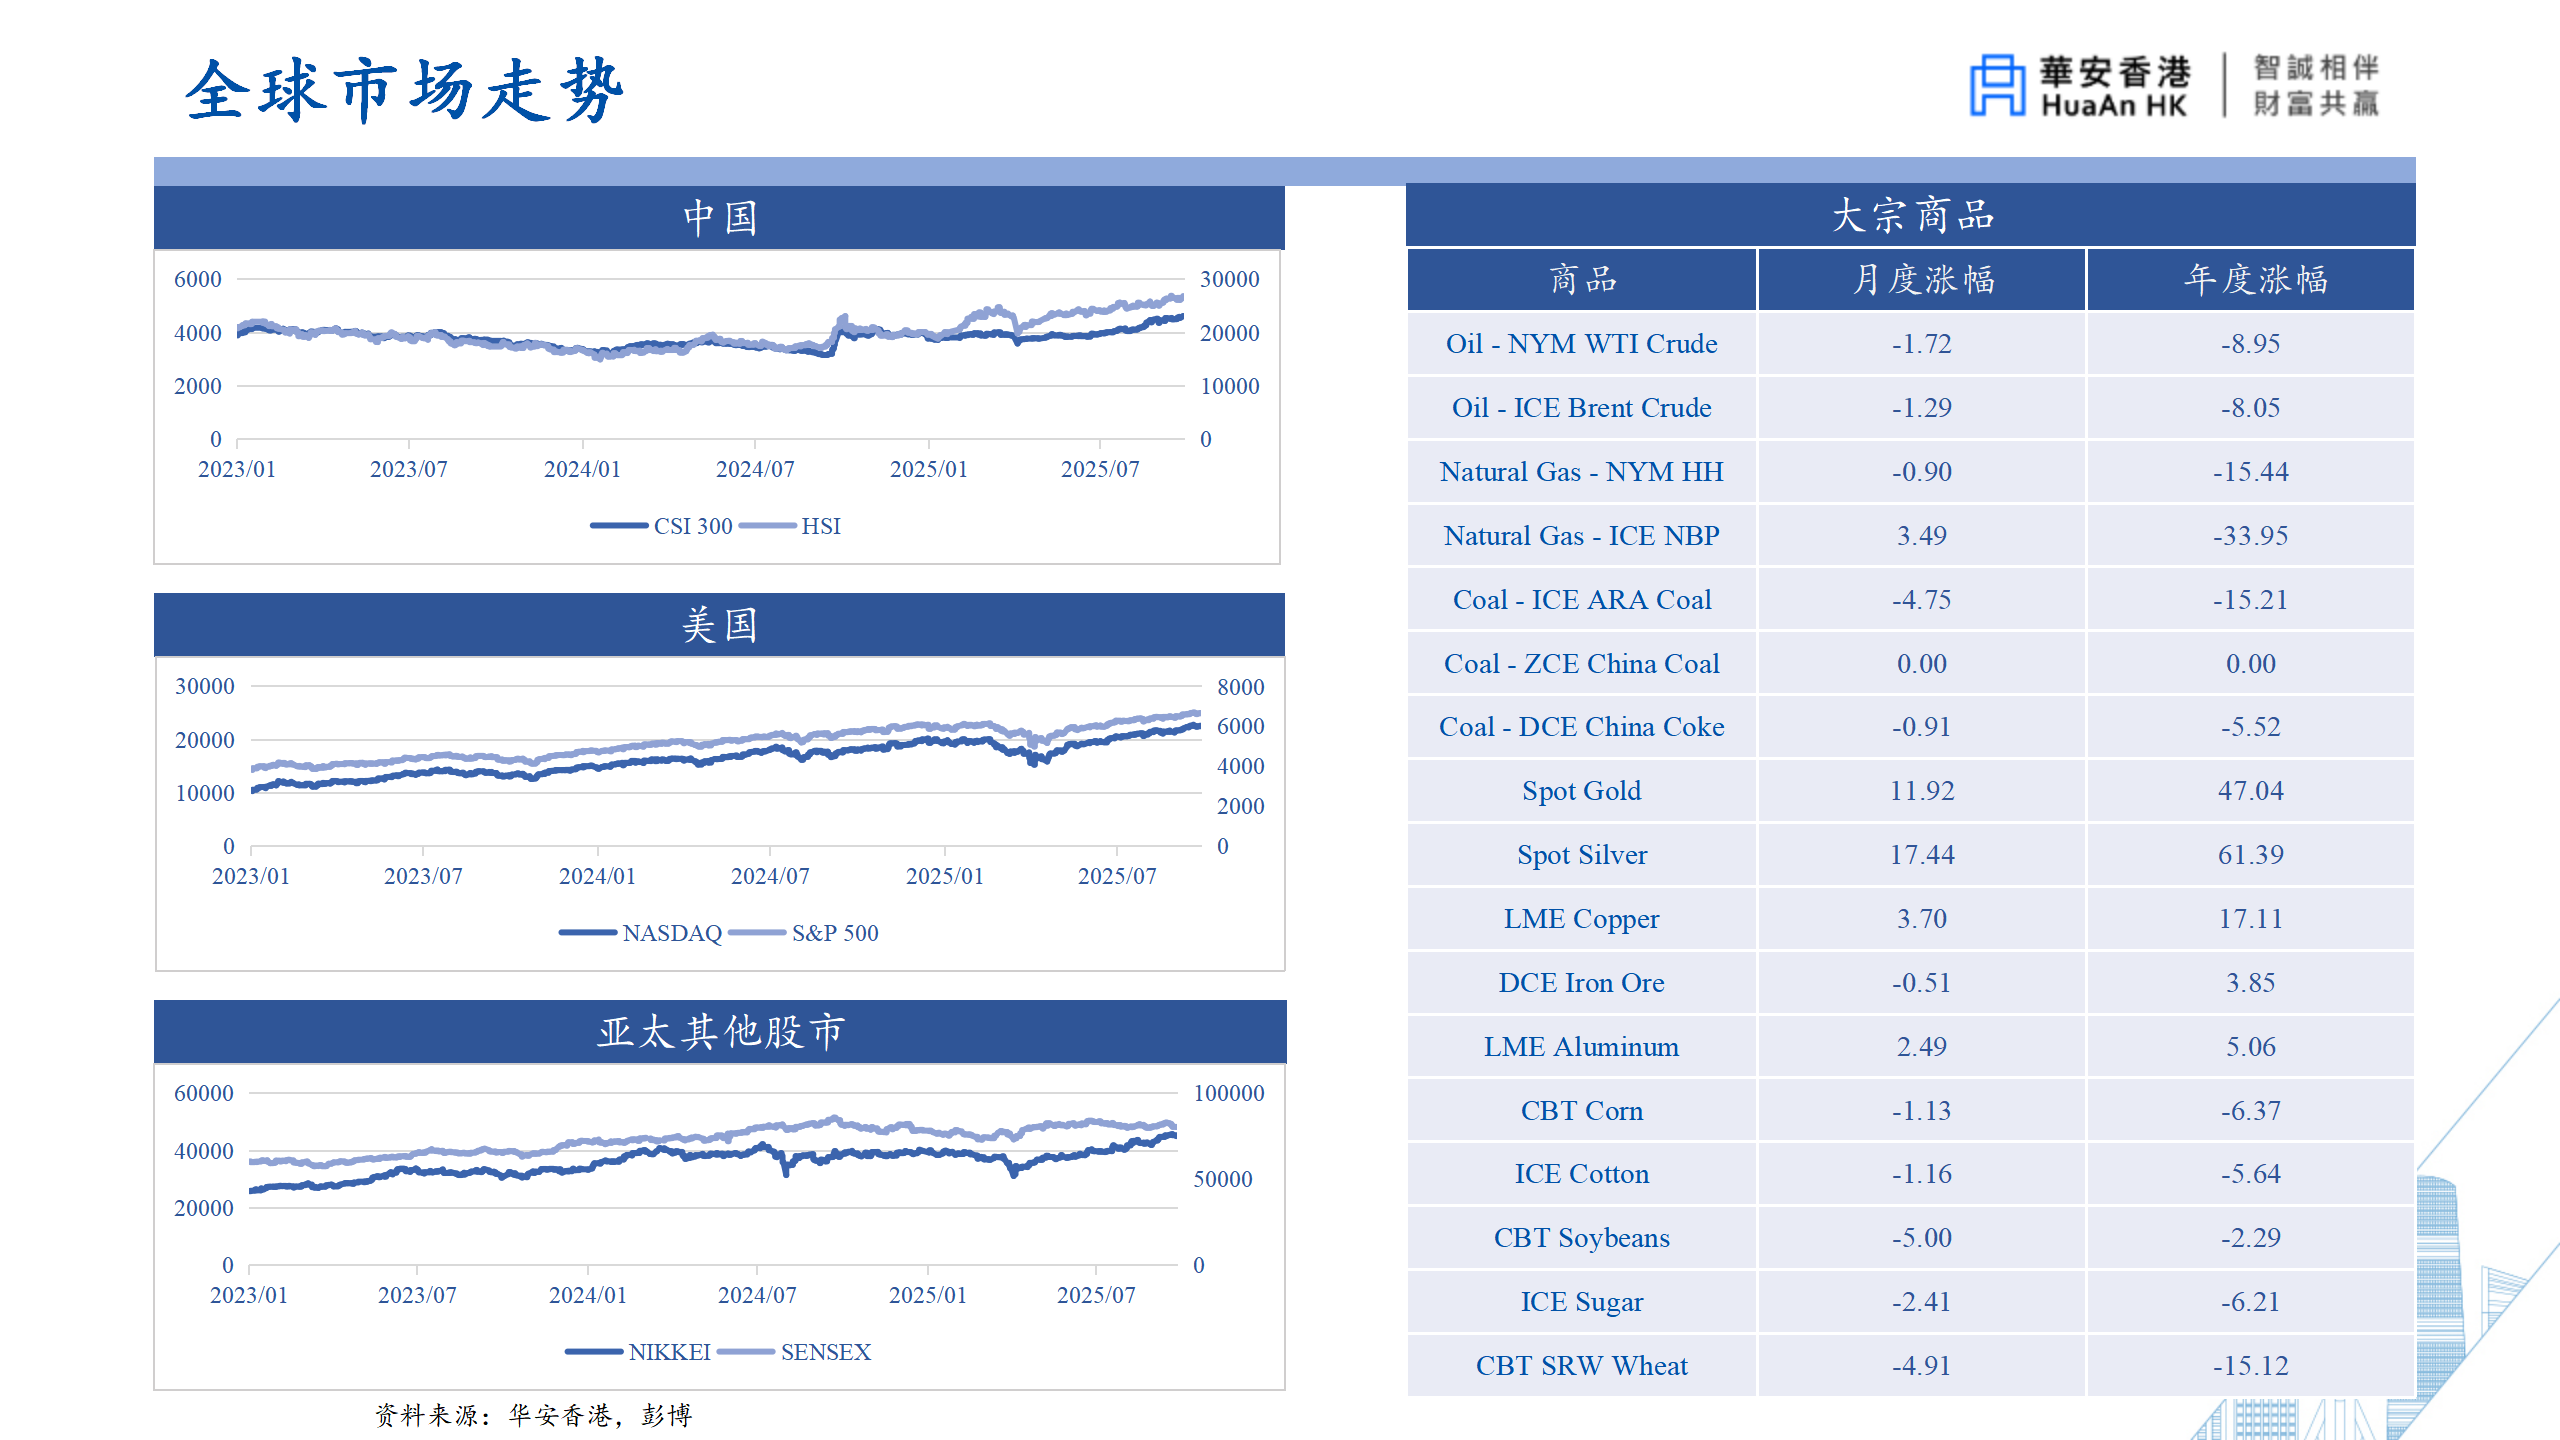Viewport: 2560px width, 1440px height.
Task: Click the CSI 300 legend line marker
Action: 618,526
